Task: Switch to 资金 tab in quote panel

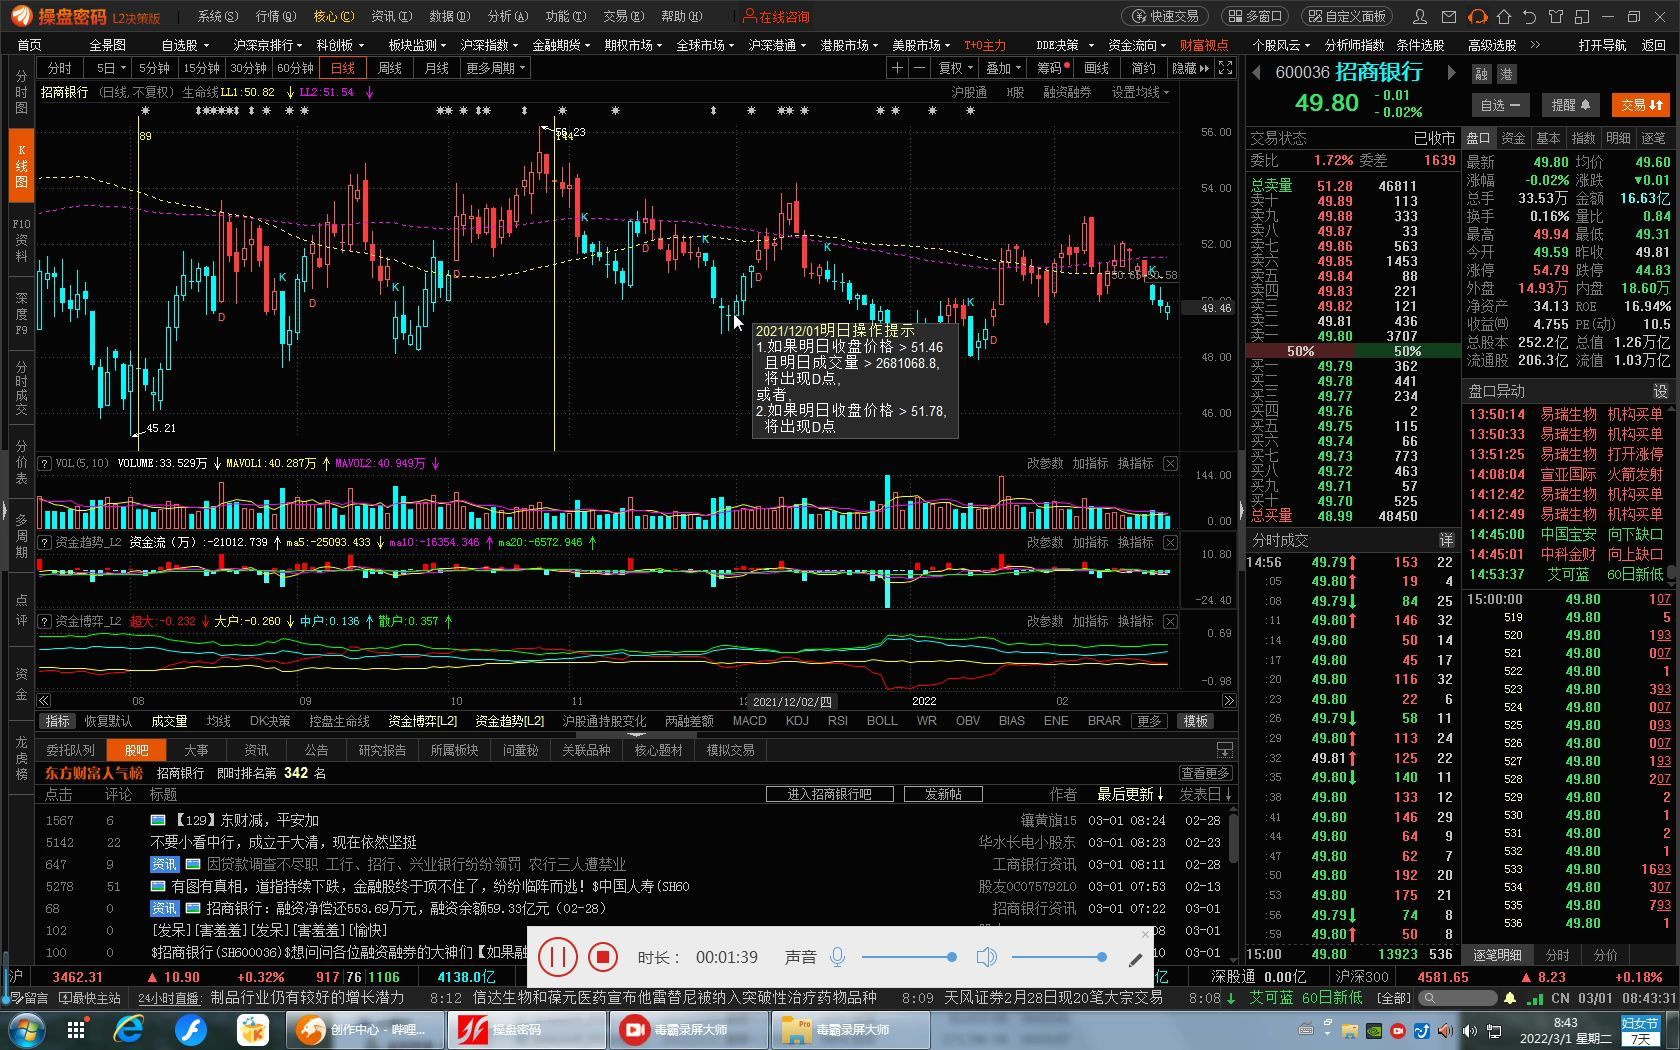Action: point(1513,138)
